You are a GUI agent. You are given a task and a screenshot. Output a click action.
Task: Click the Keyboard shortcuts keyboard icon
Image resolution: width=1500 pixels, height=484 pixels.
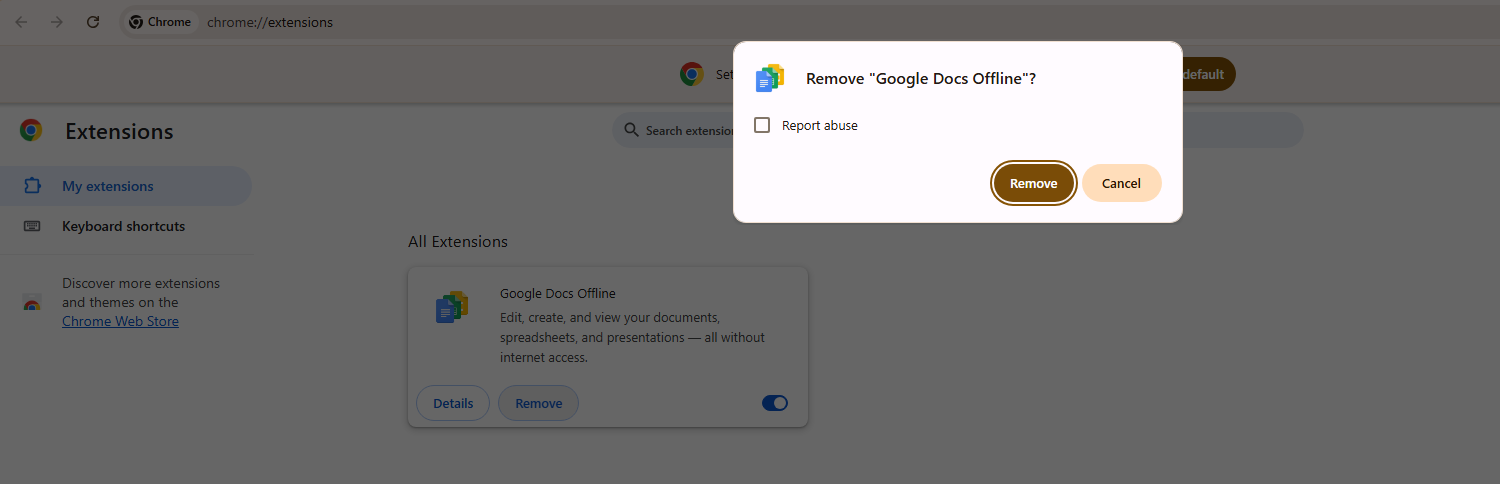[x=32, y=226]
